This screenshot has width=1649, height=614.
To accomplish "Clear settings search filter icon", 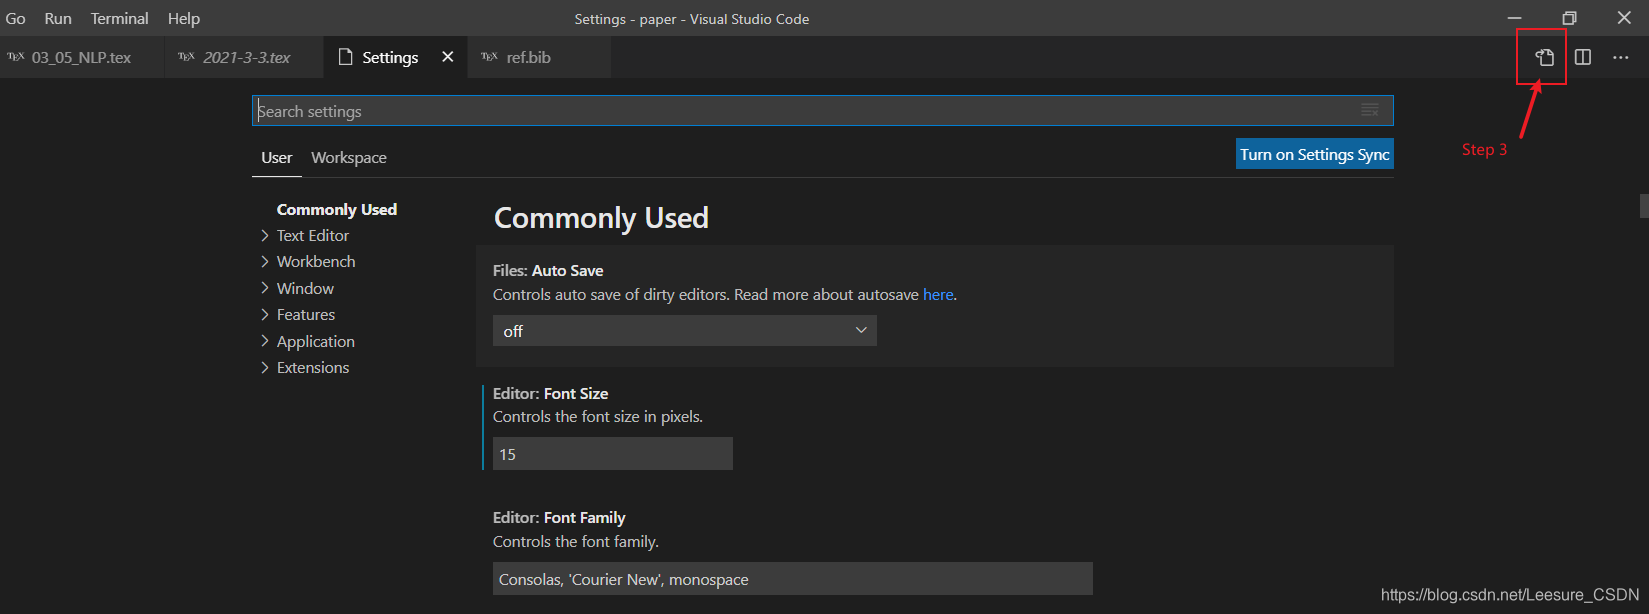I will [x=1370, y=110].
